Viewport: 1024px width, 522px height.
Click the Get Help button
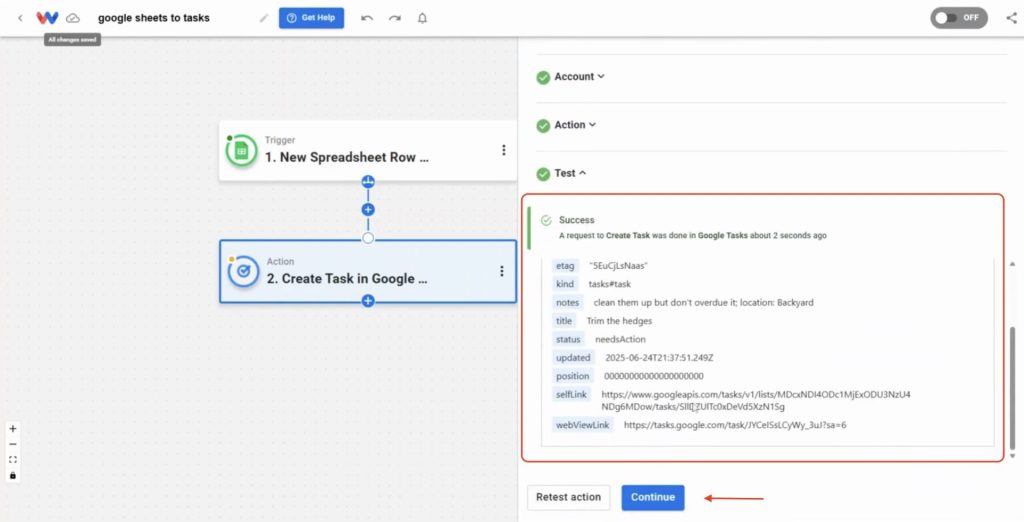(x=312, y=18)
